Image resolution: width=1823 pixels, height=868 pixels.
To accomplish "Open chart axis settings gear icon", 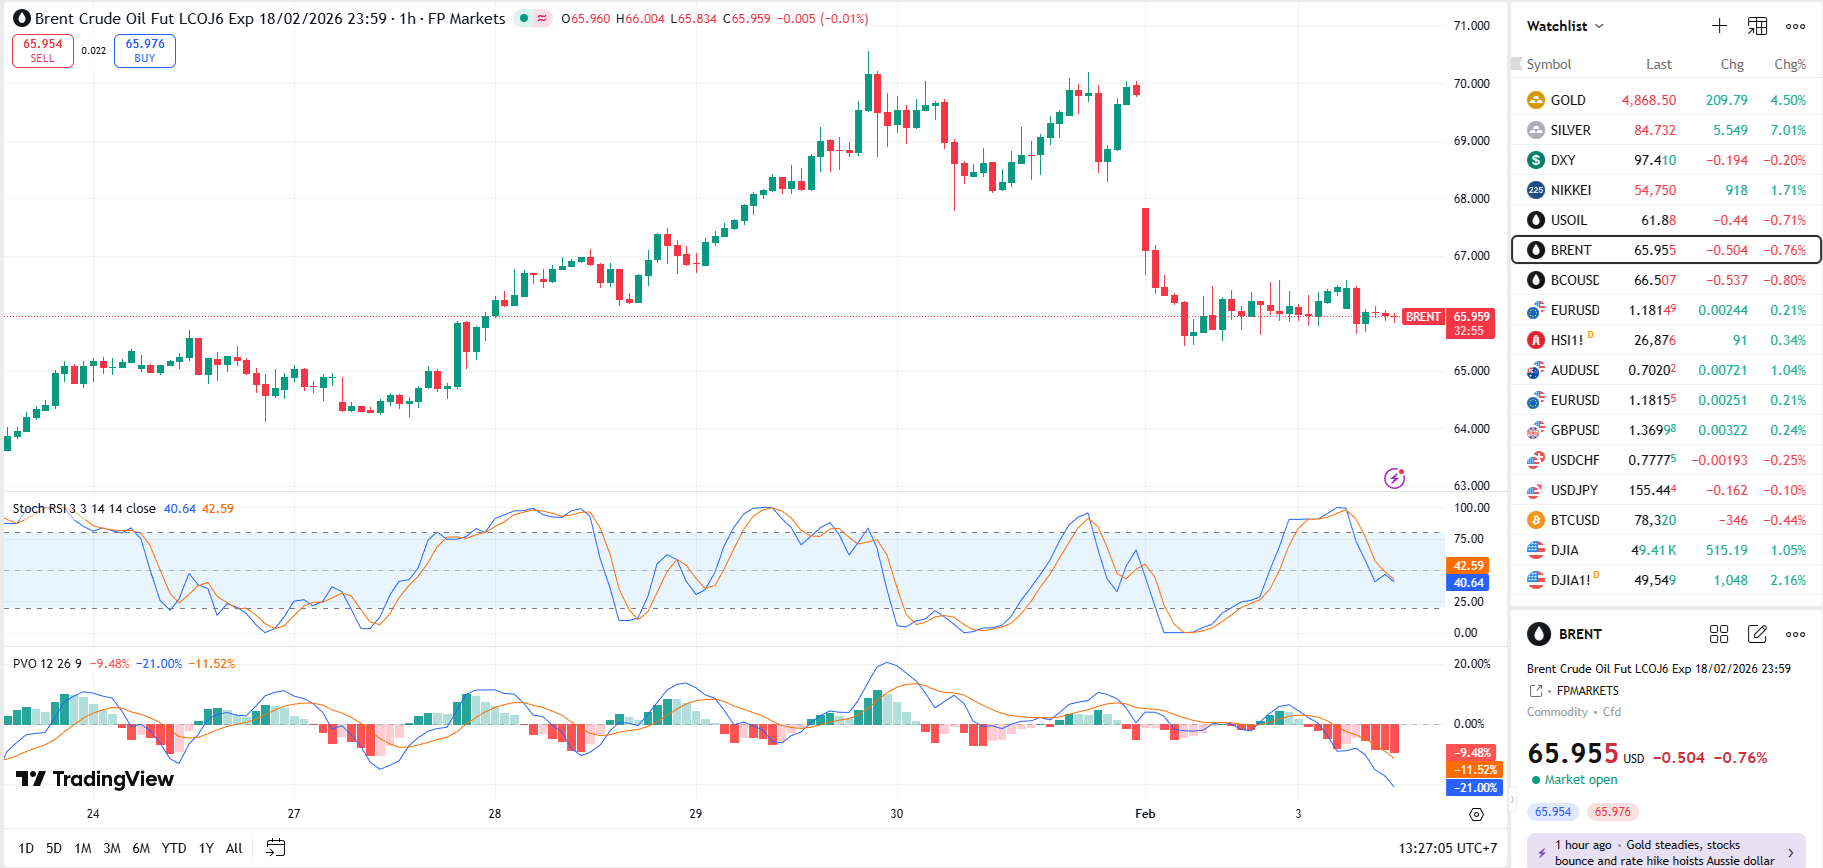I will (x=1476, y=814).
